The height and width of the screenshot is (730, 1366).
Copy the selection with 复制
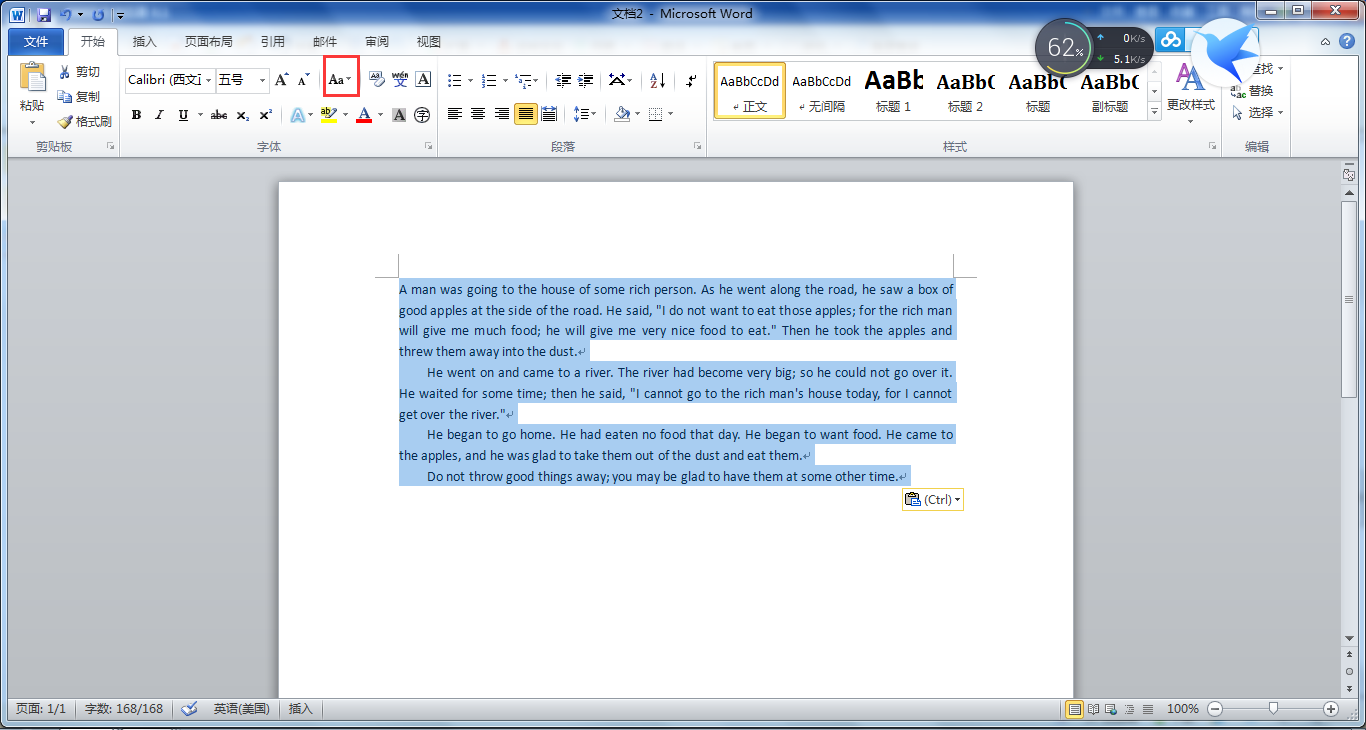point(79,97)
